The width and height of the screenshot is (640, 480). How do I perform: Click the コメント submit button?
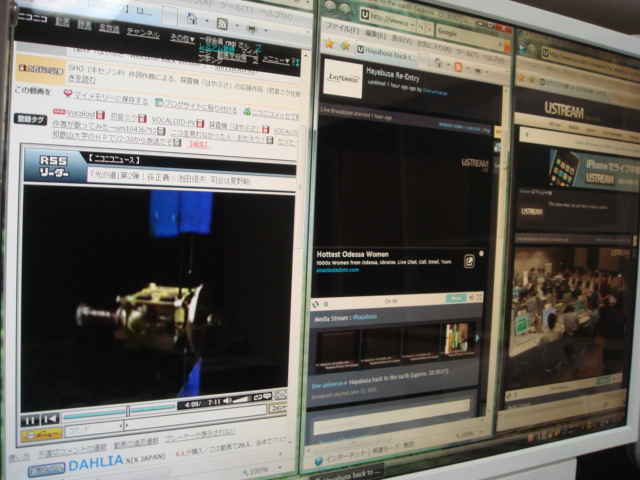tap(278, 407)
